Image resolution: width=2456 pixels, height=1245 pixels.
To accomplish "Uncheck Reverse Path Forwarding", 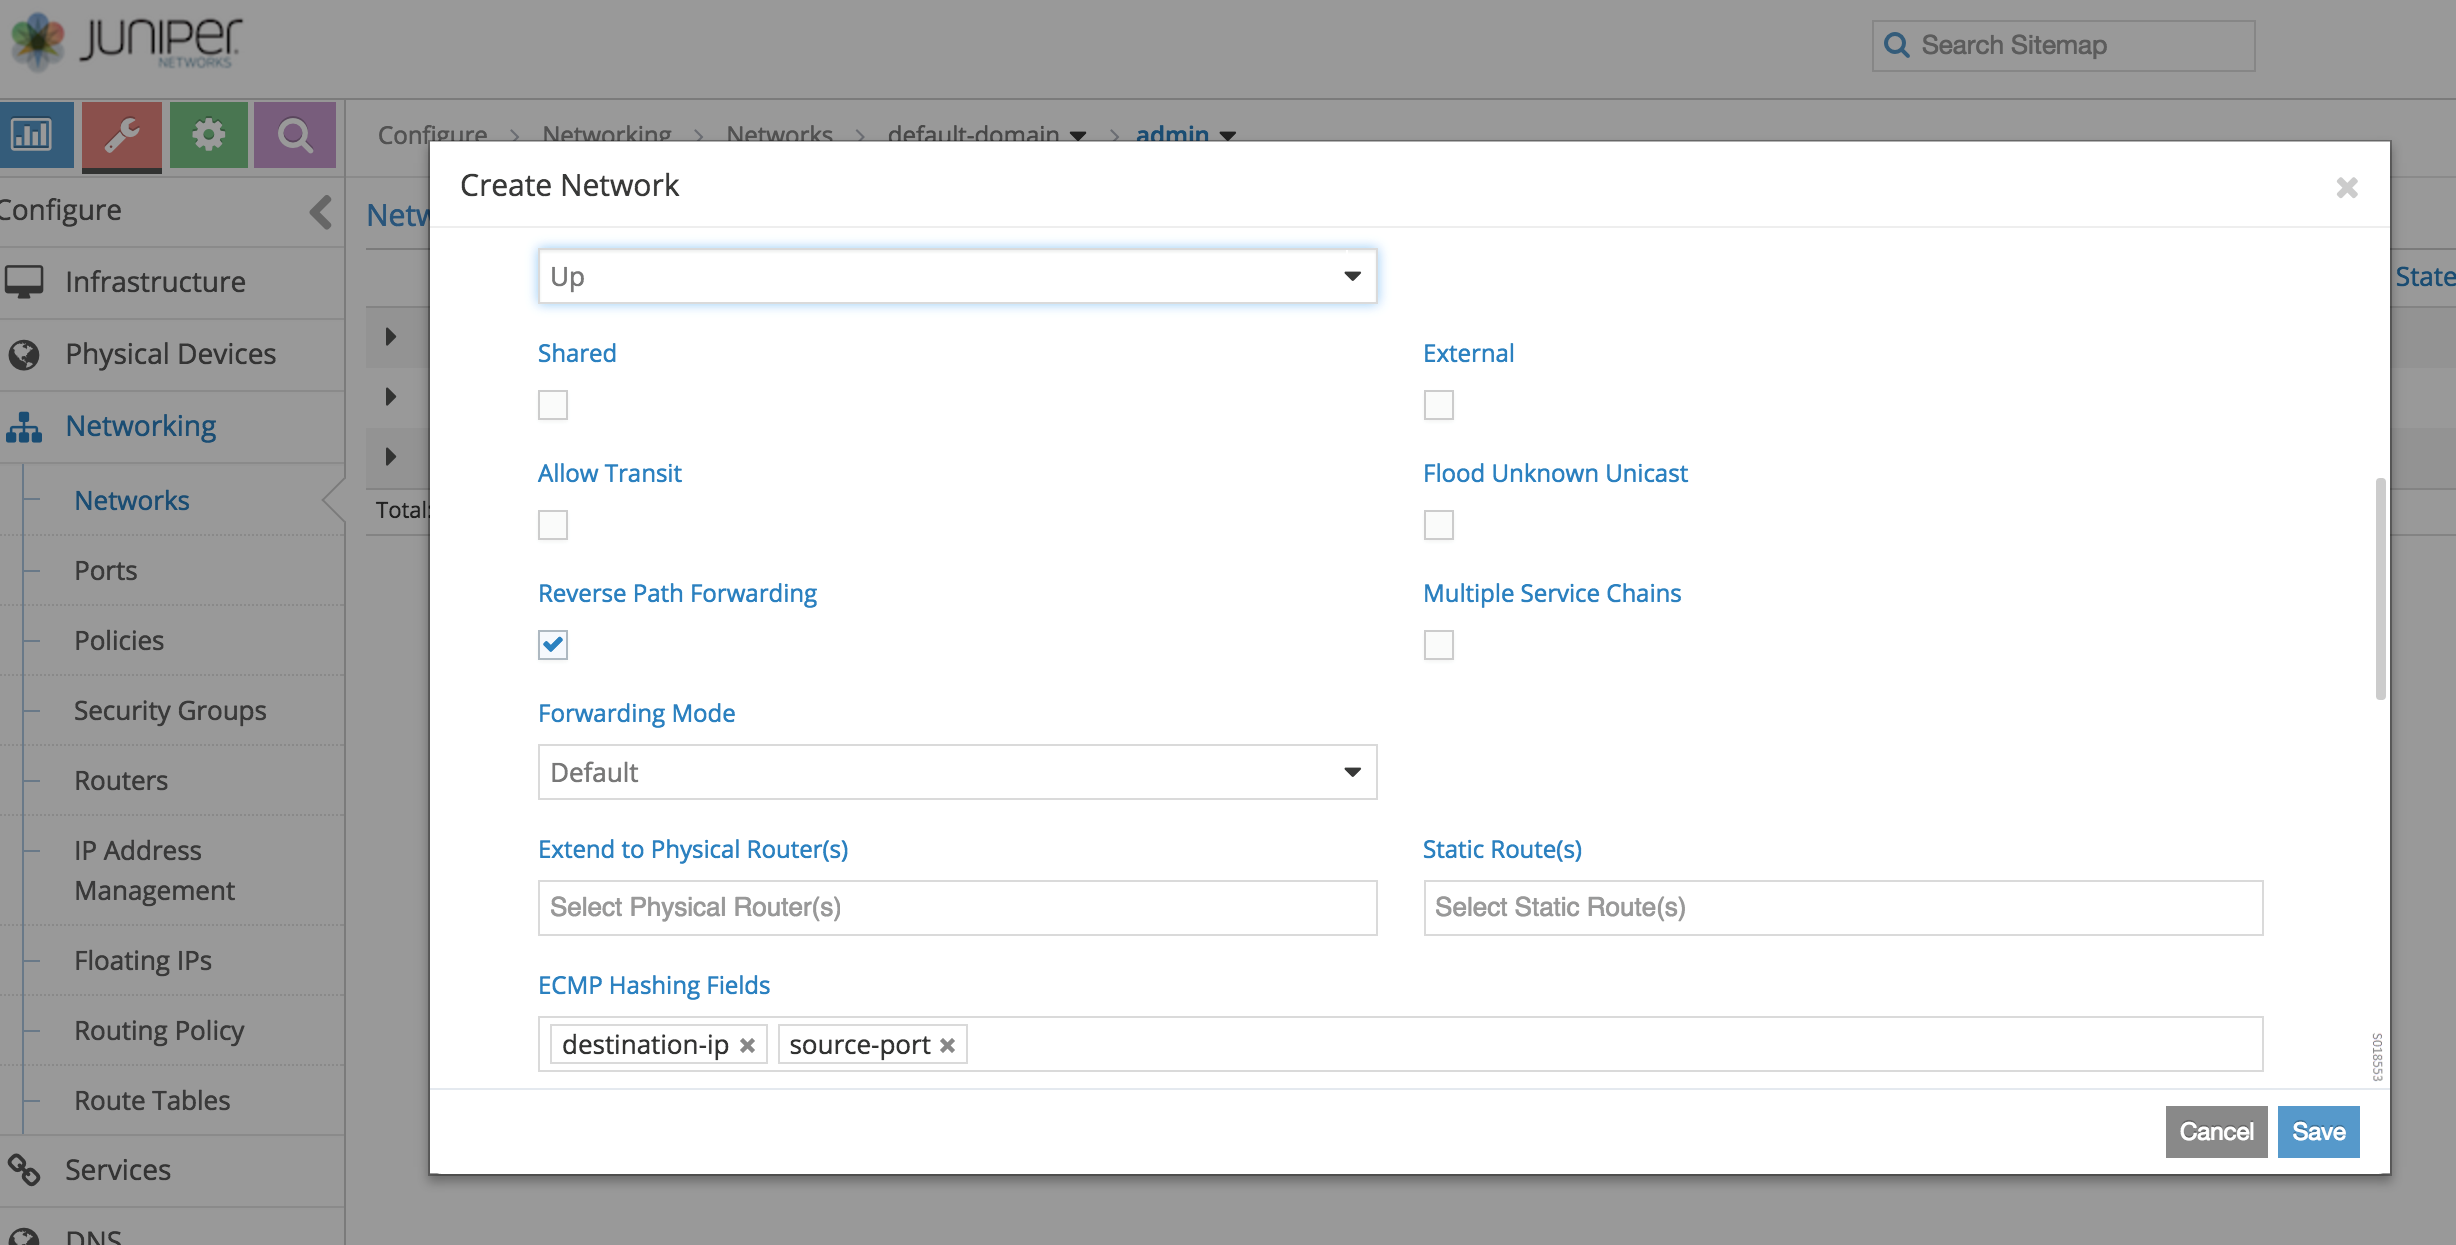I will tap(553, 645).
